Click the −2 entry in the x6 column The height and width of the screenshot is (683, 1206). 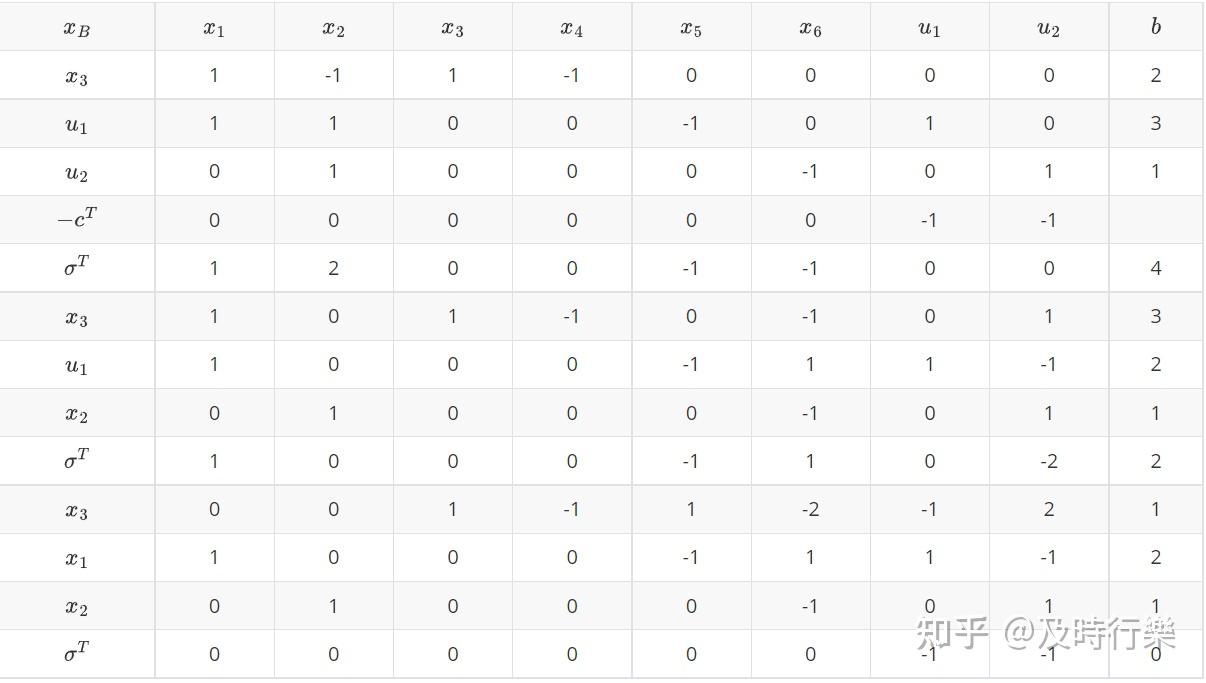[810, 509]
